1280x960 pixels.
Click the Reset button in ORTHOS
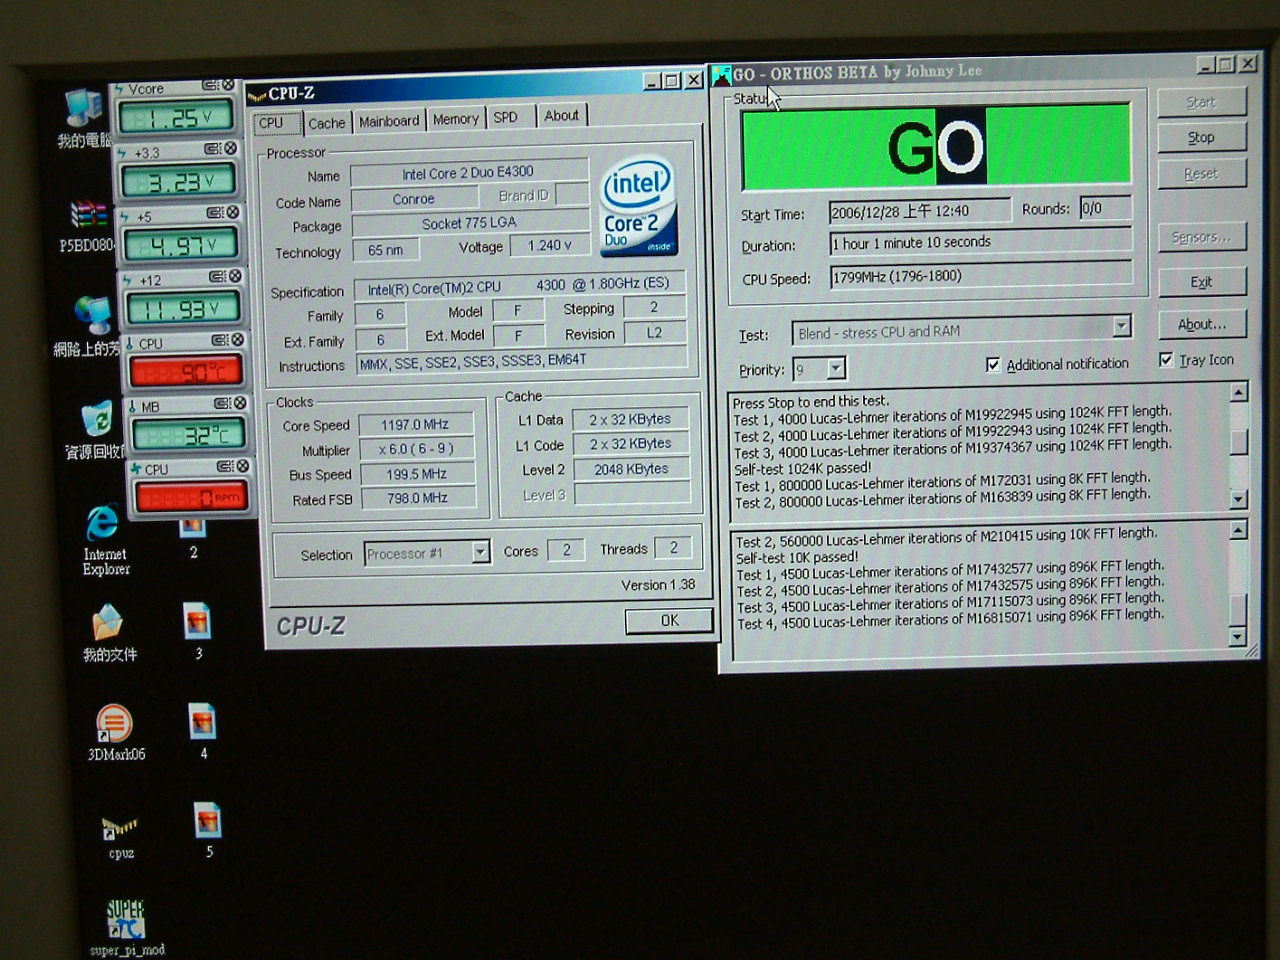tap(1201, 173)
